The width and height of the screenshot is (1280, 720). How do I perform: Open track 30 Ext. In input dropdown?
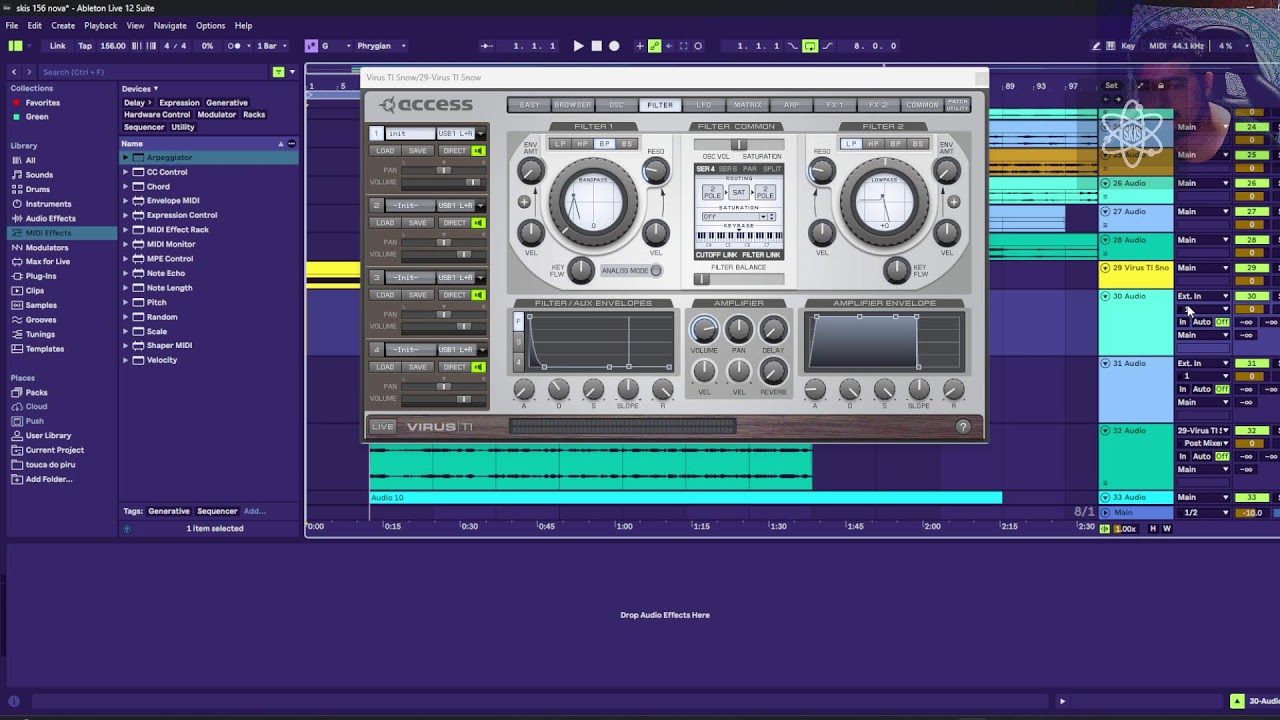point(1203,296)
